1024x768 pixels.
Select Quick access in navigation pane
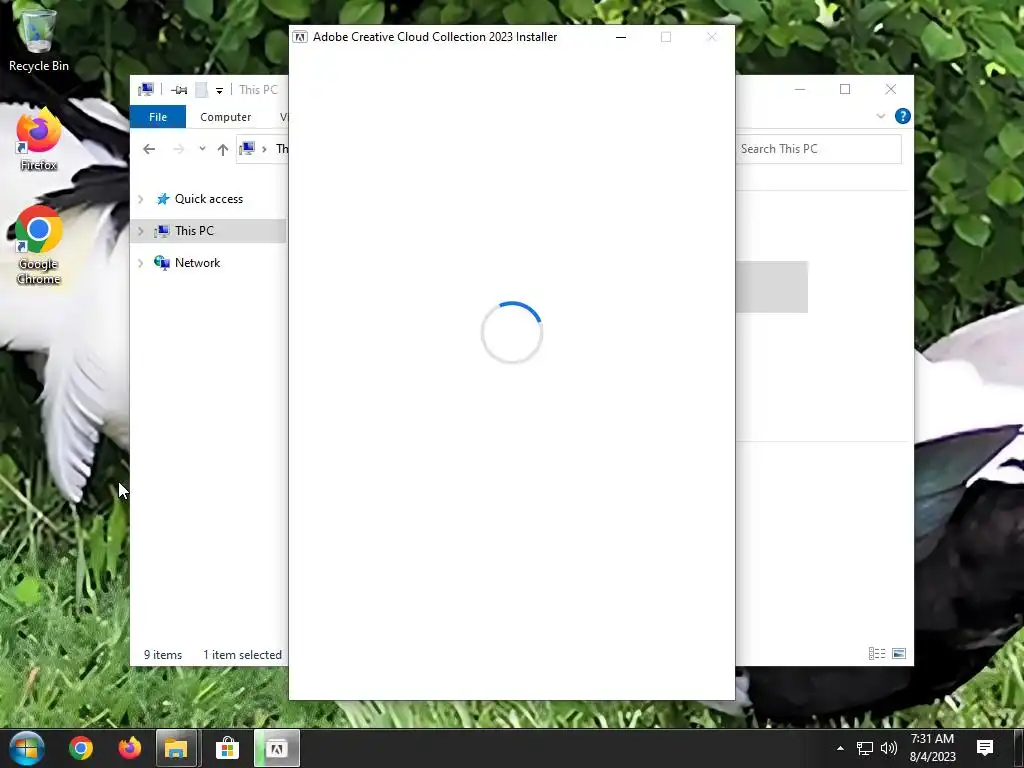coord(208,199)
